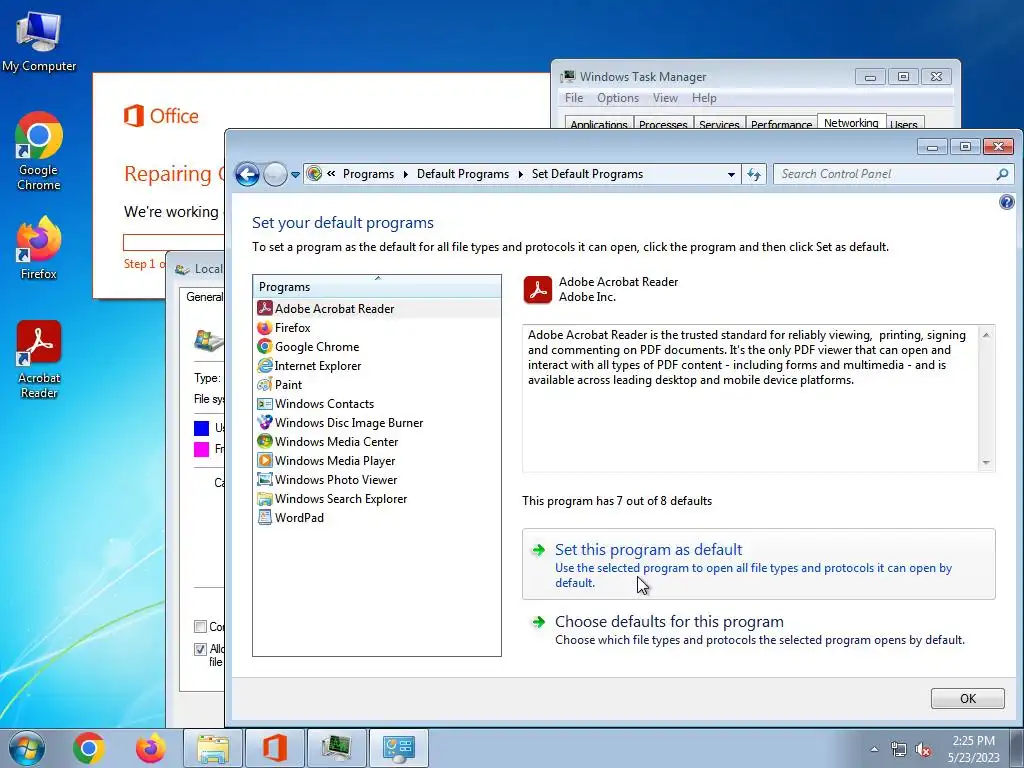Image resolution: width=1024 pixels, height=768 pixels.
Task: Select Windows Photo Viewer entry
Action: click(x=377, y=479)
